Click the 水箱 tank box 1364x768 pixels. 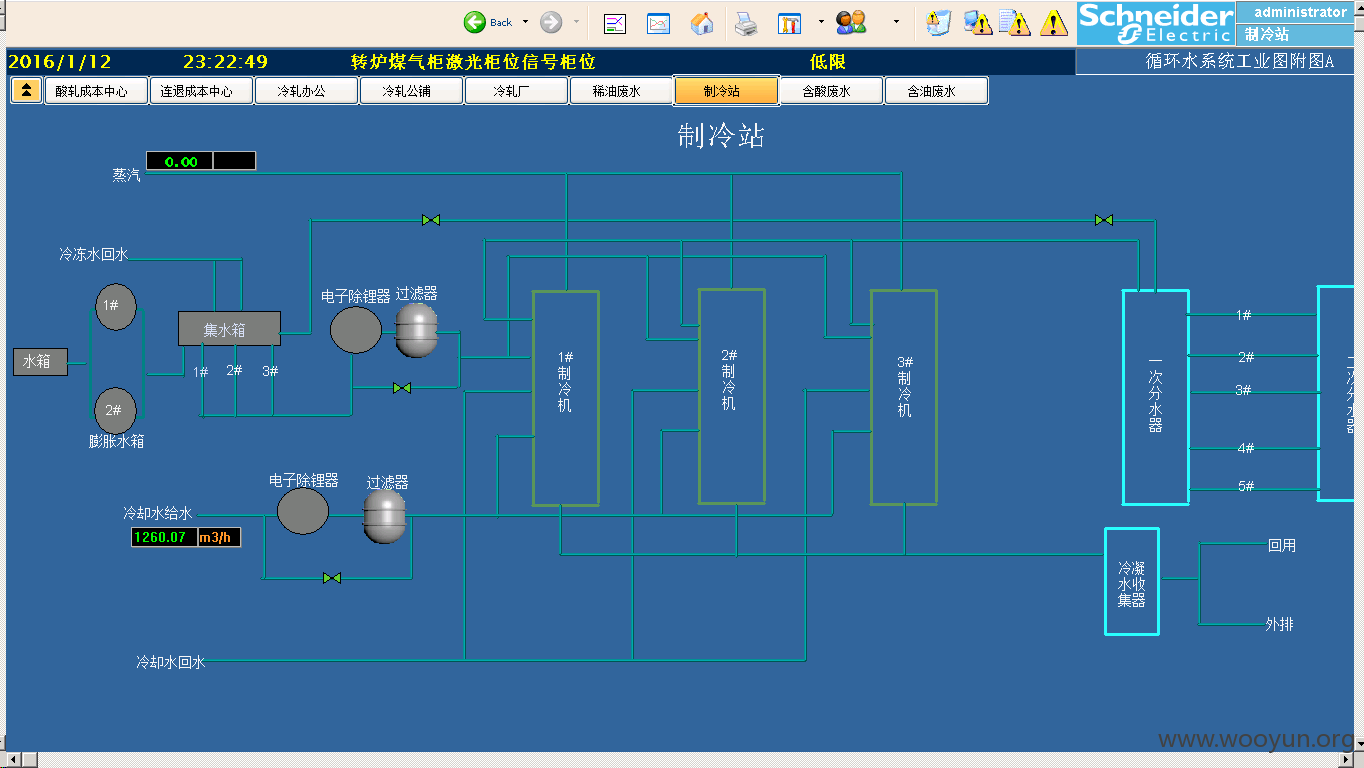[x=40, y=362]
